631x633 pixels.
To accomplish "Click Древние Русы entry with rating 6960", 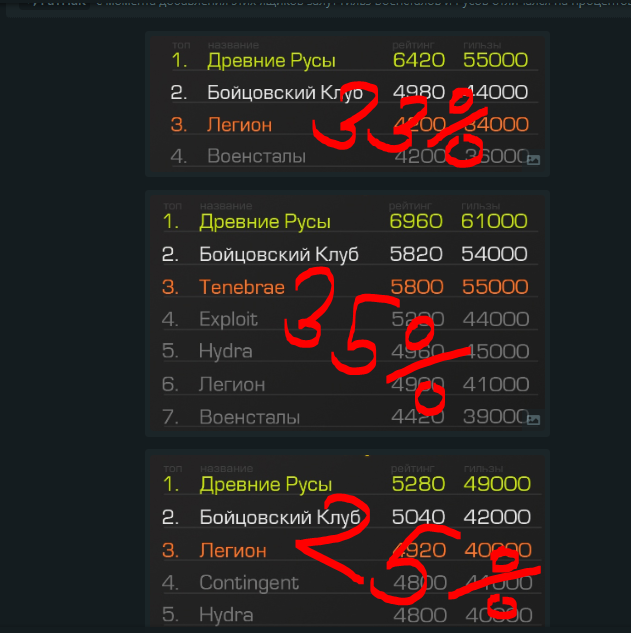I will (265, 222).
